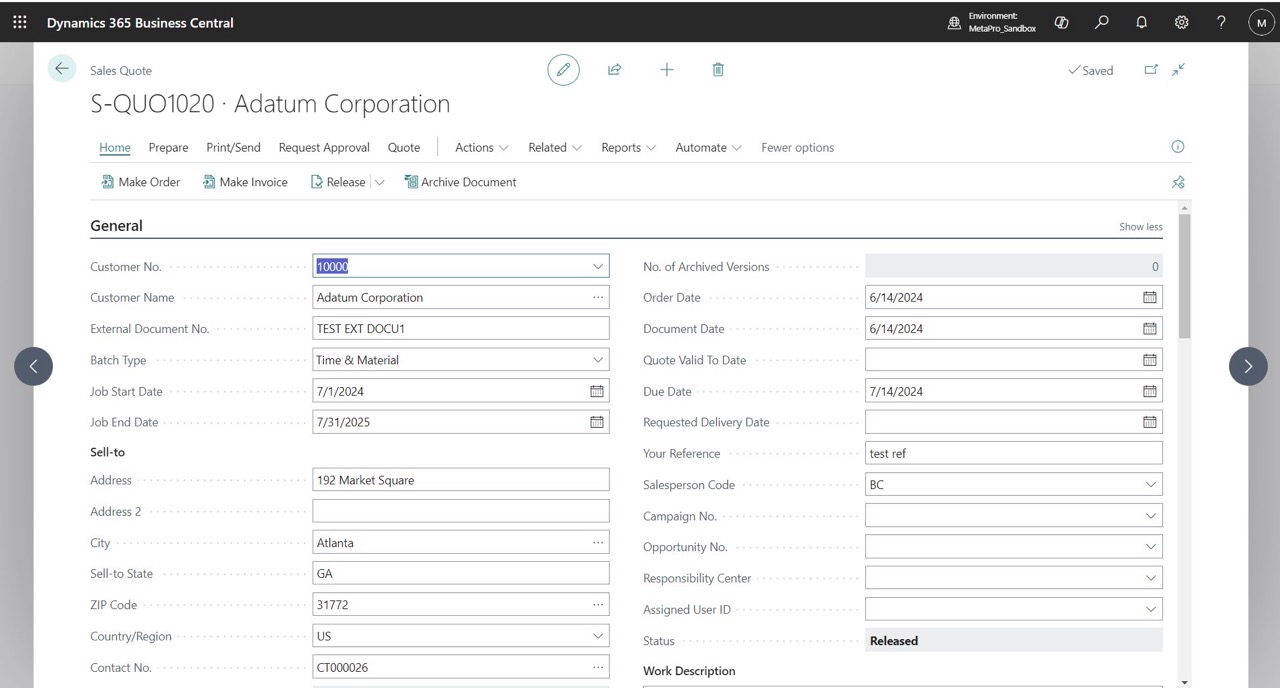This screenshot has width=1280, height=688.
Task: Go to the next record arrow
Action: point(1248,366)
